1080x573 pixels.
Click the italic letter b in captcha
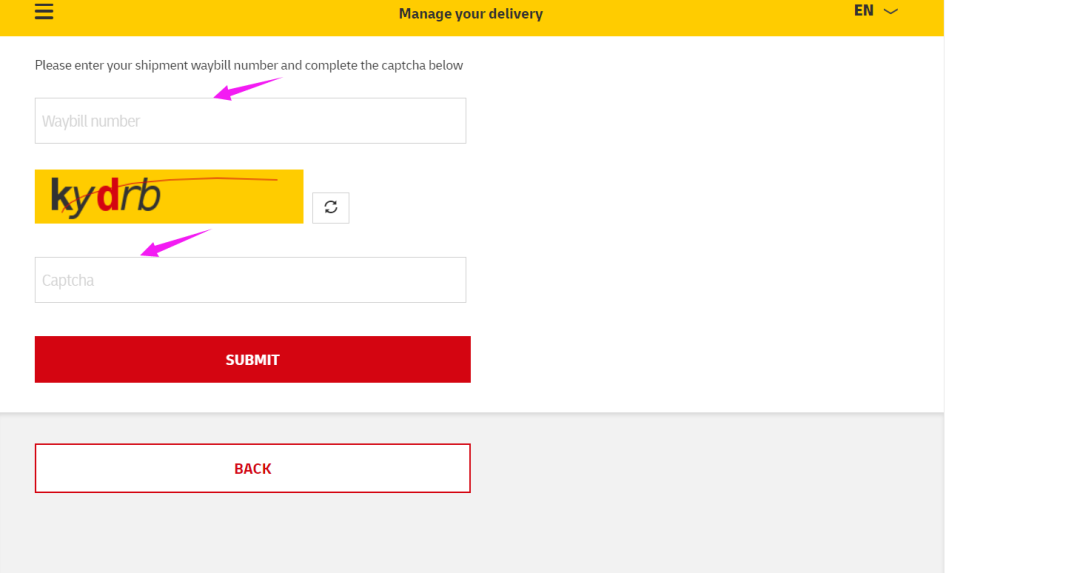click(149, 195)
